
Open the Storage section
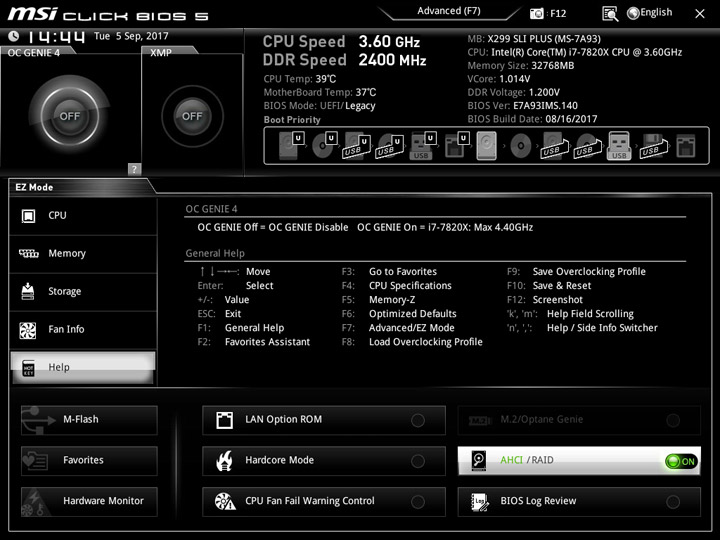tap(83, 292)
